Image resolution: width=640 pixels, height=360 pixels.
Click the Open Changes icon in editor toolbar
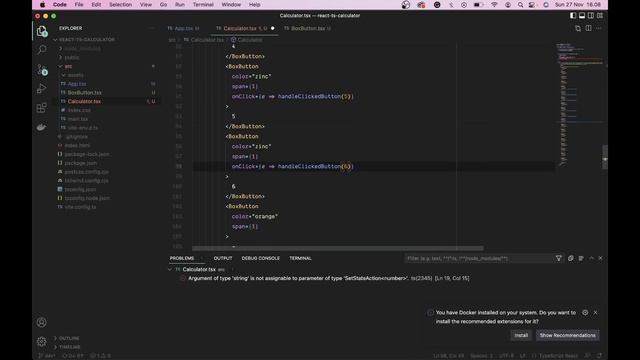tap(578, 28)
